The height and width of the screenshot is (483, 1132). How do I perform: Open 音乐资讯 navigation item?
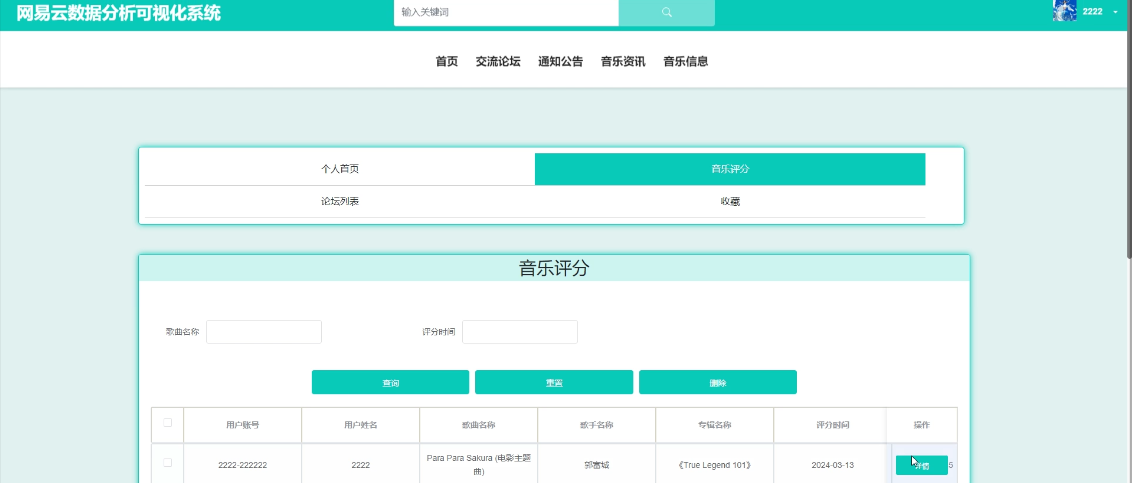[x=622, y=61]
